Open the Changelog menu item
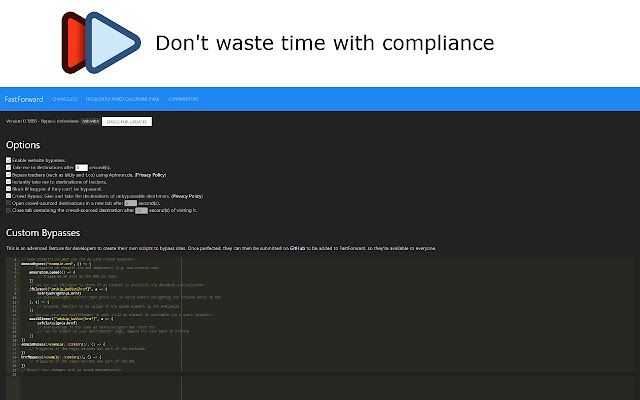 pyautogui.click(x=64, y=99)
